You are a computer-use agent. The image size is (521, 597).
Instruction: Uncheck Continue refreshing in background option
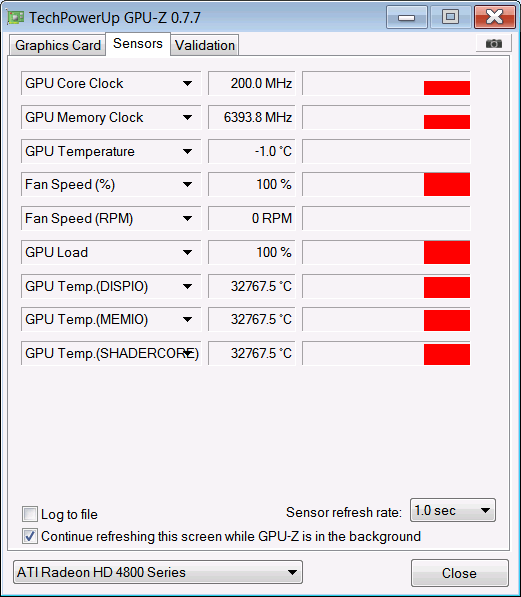30,536
